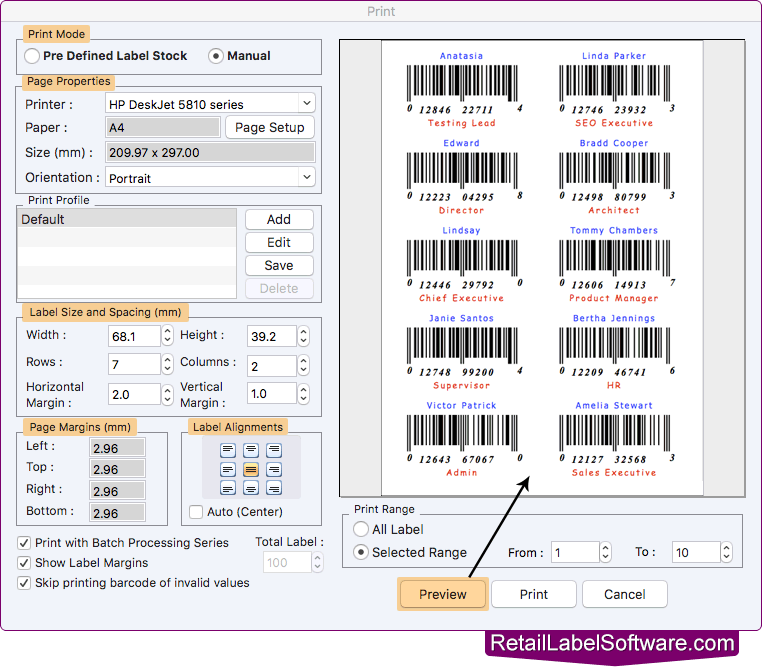Adjust the Horizontal Margin stepper
Viewport: 762px width, 667px height.
[167, 394]
